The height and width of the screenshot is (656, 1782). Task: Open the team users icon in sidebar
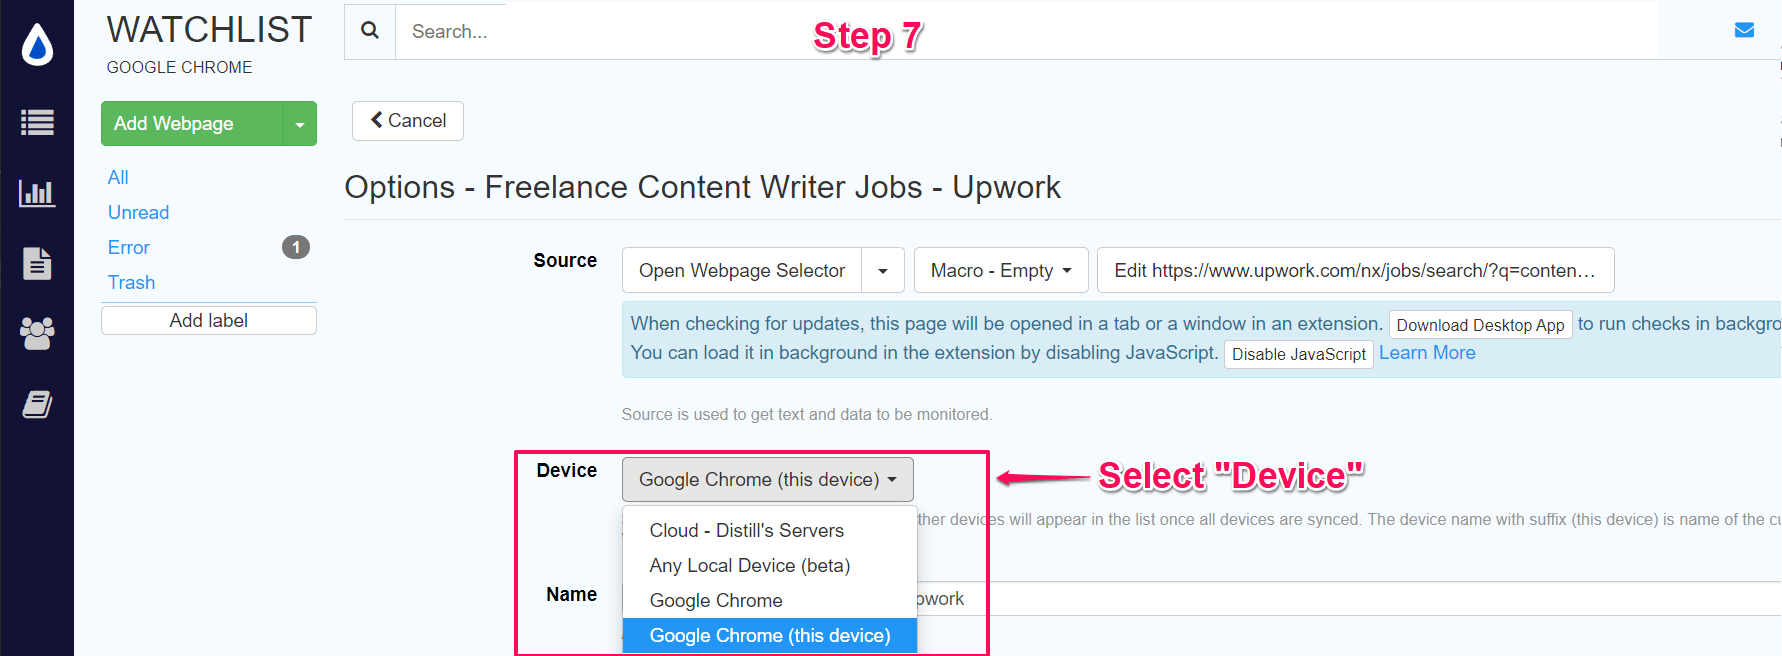37,333
